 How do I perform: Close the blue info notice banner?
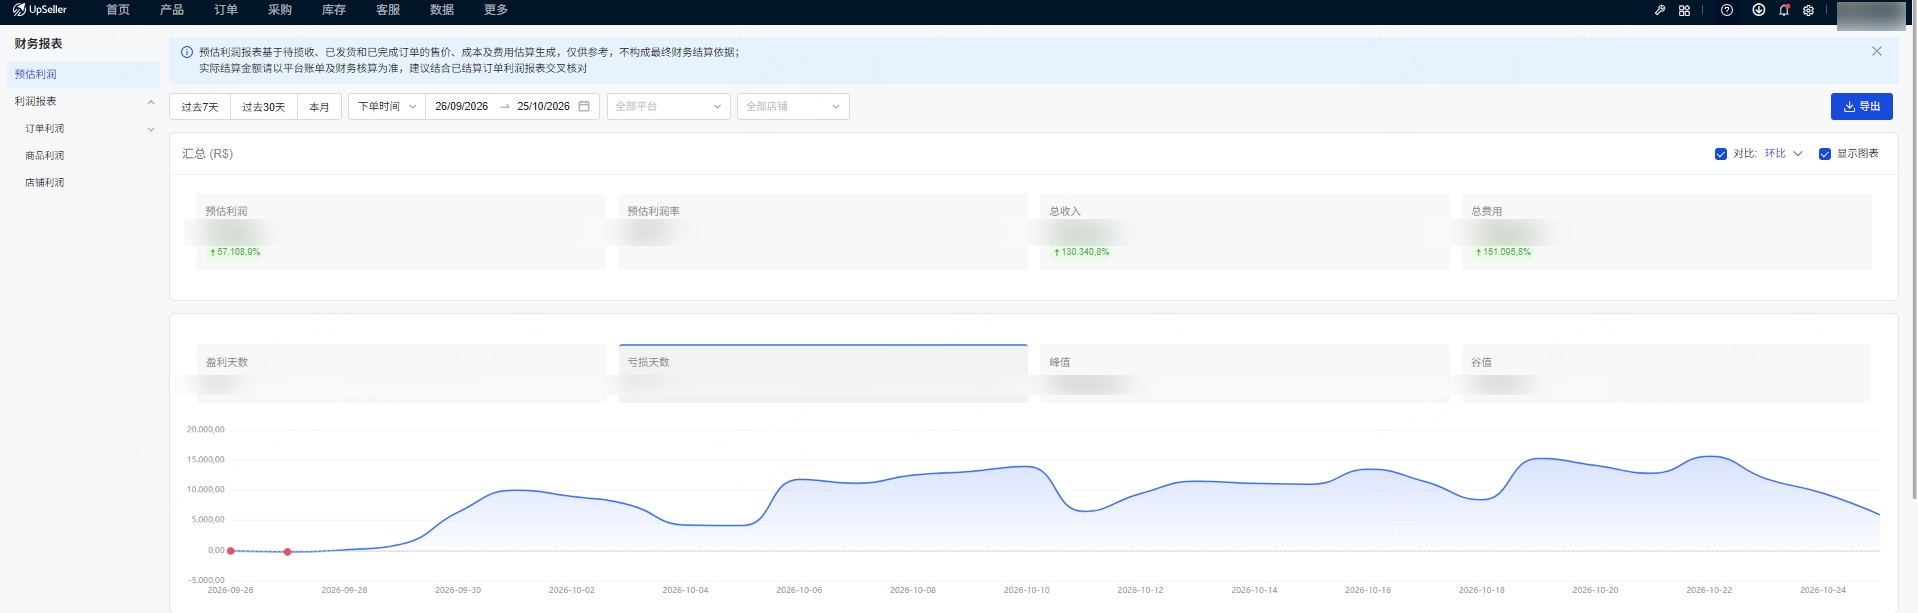coord(1877,51)
